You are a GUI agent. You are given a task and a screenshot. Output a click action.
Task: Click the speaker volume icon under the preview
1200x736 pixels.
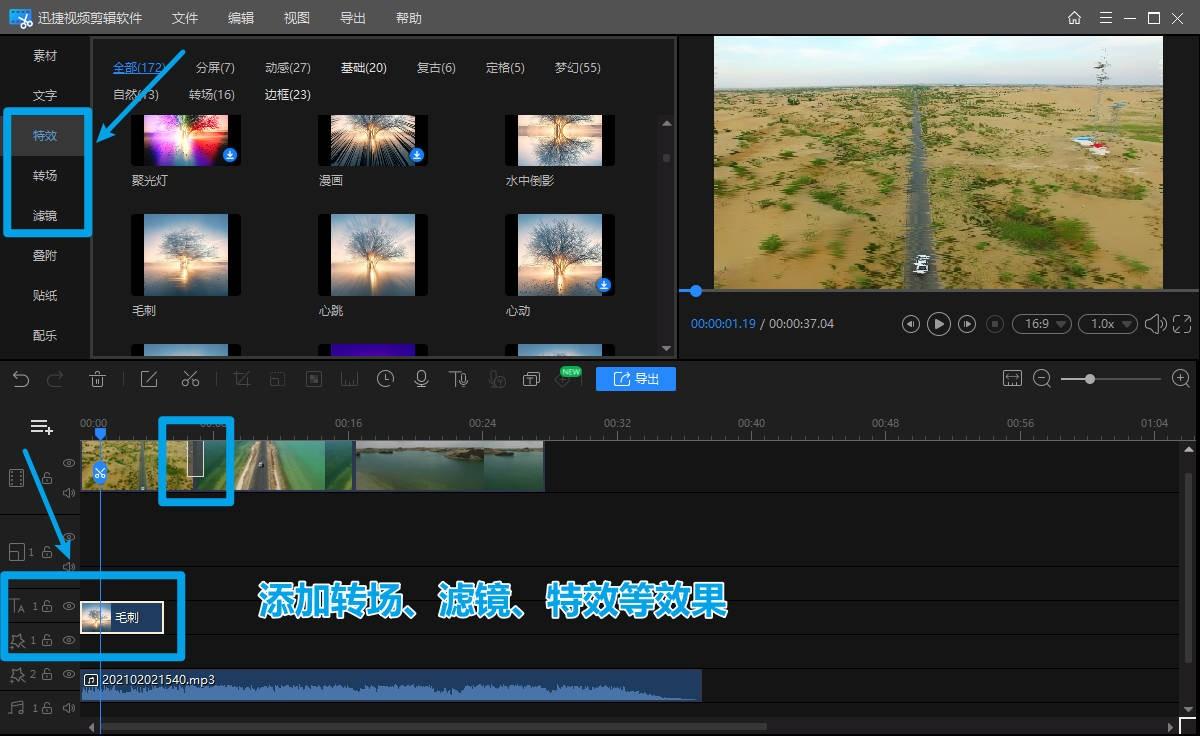(1155, 324)
